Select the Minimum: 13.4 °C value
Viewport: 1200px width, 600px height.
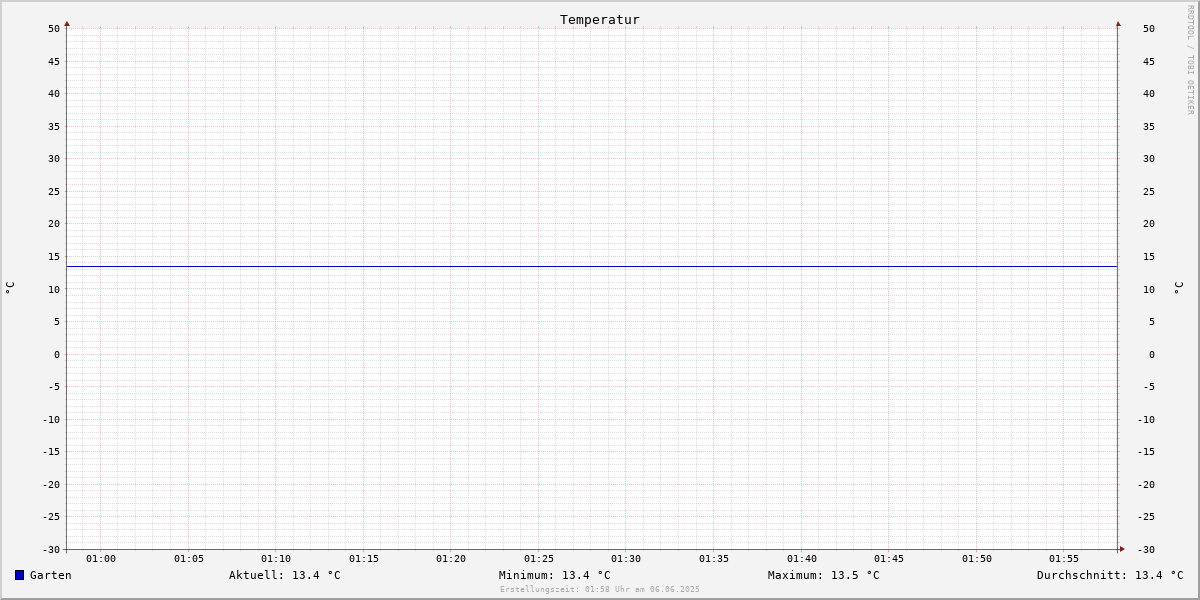click(x=555, y=575)
